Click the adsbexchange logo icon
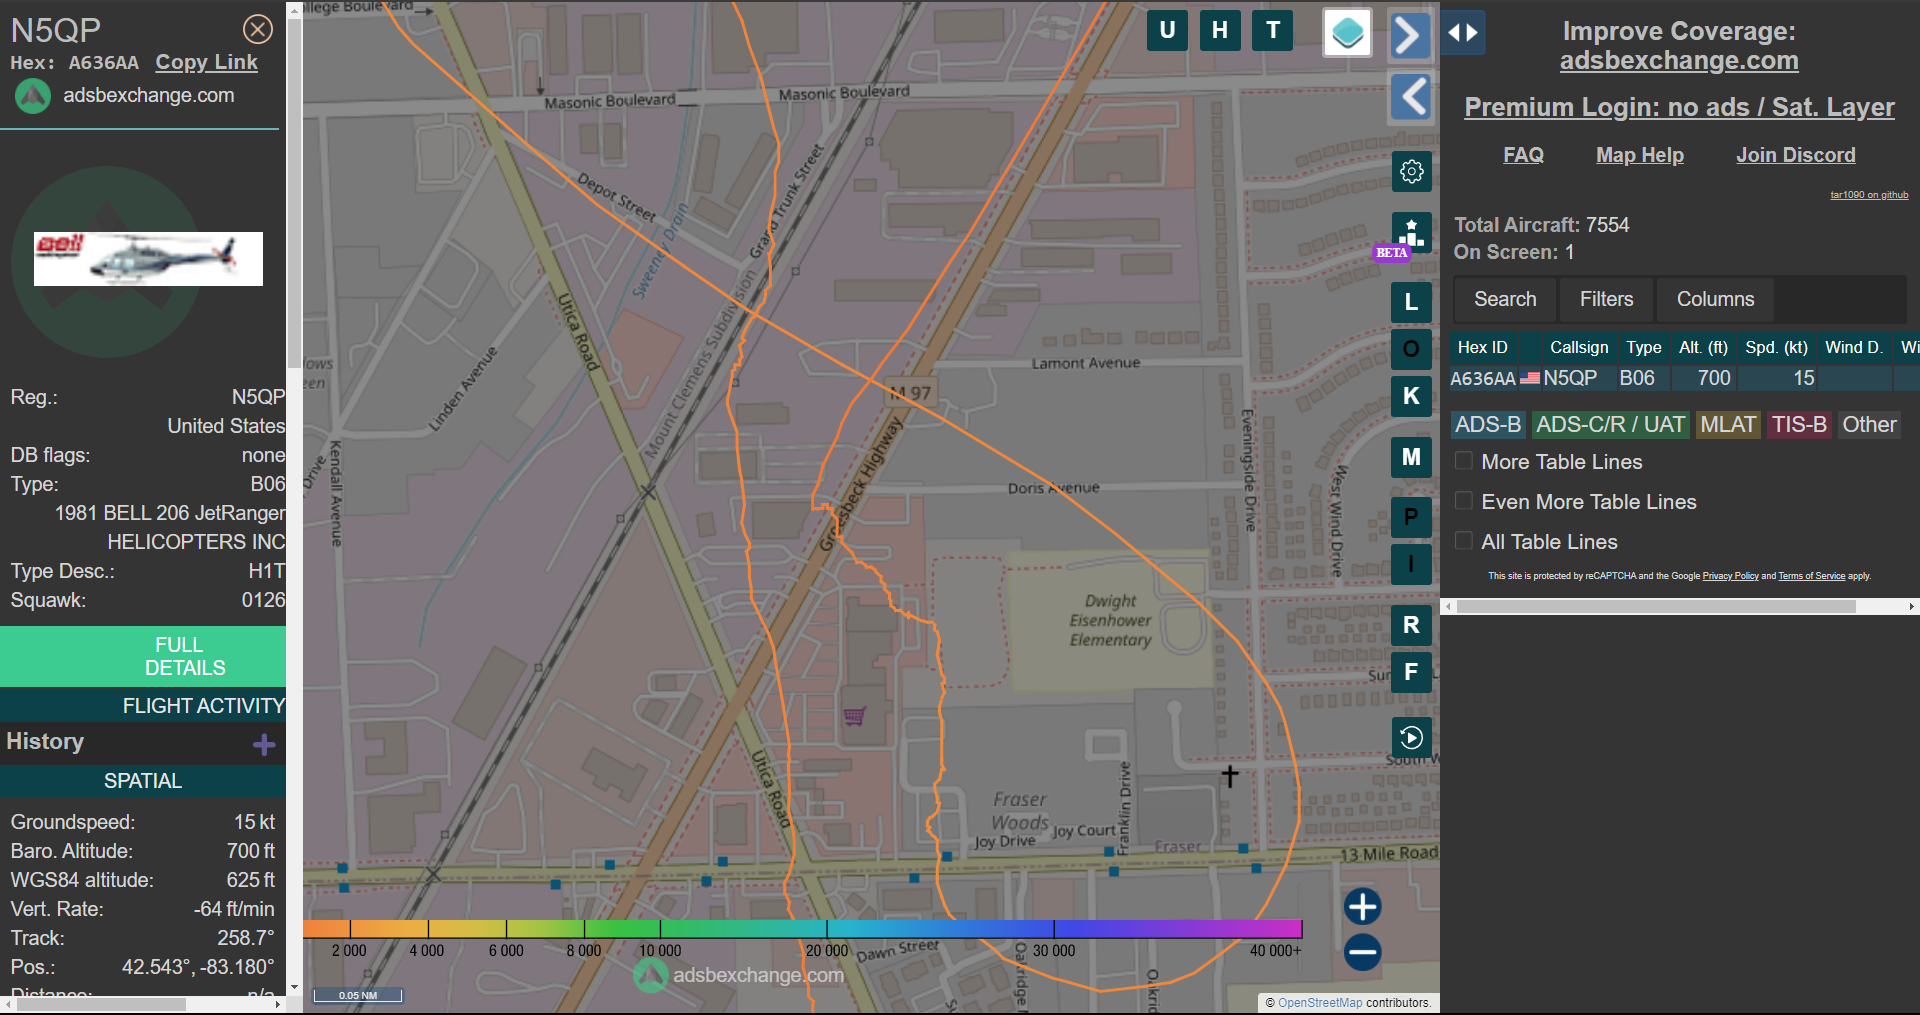This screenshot has width=1920, height=1015. click(33, 96)
